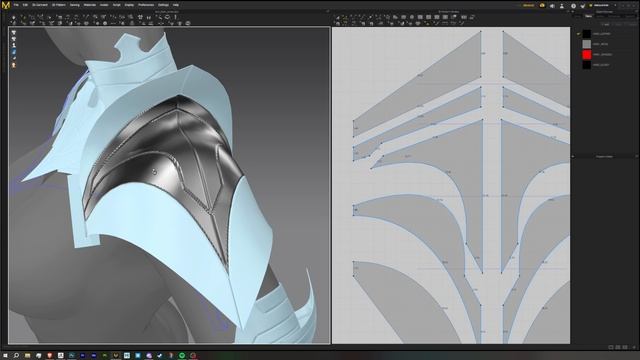Open the Windows Start menu
Image resolution: width=640 pixels, height=360 pixels.
coord(5,356)
